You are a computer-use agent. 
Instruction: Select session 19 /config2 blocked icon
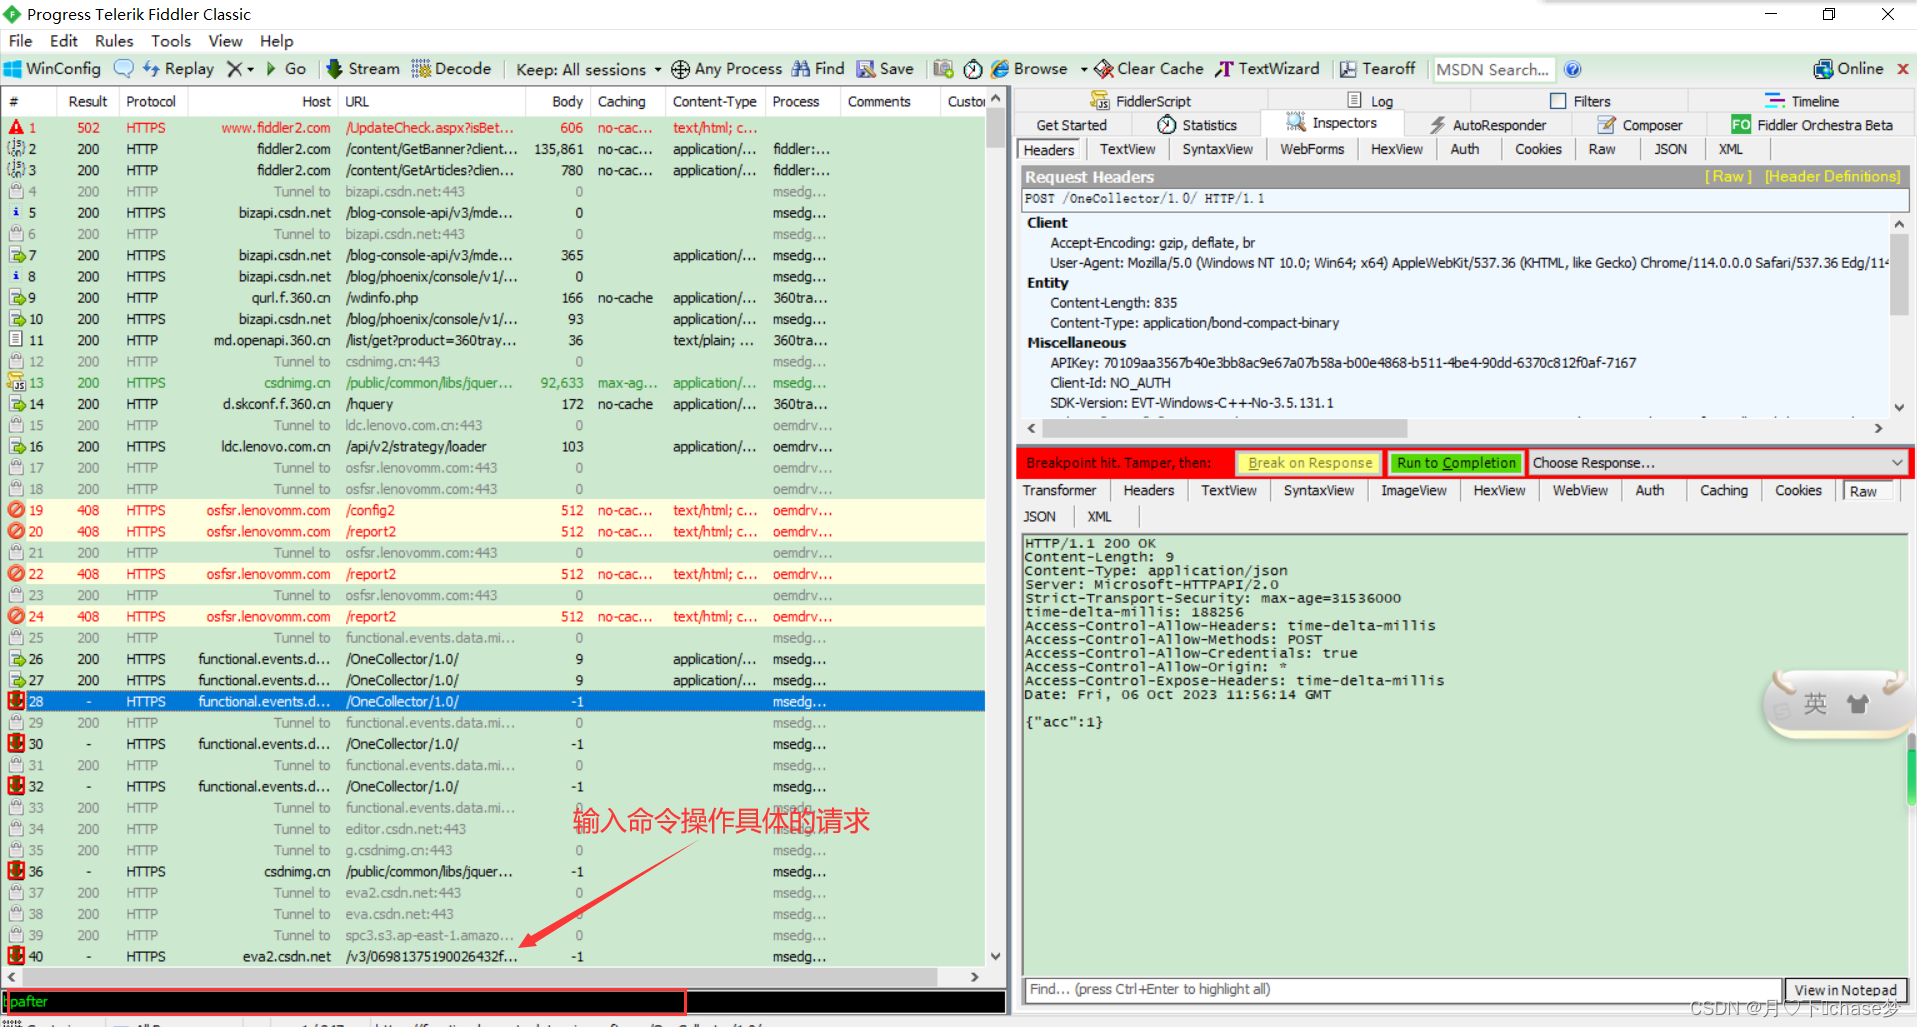click(17, 510)
